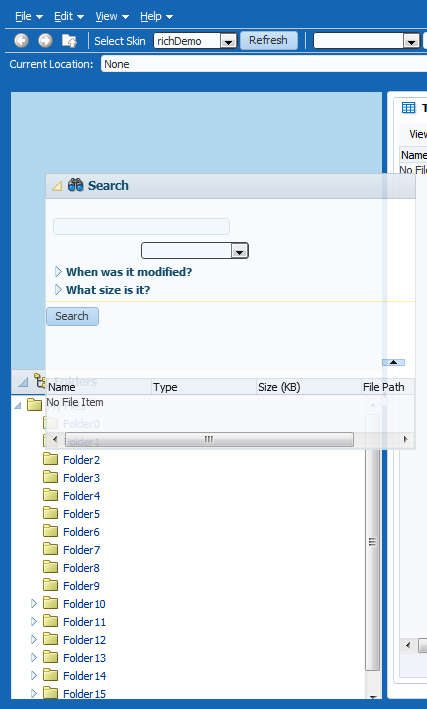
Task: Expand Folder11 tree node
Action: tap(33, 621)
